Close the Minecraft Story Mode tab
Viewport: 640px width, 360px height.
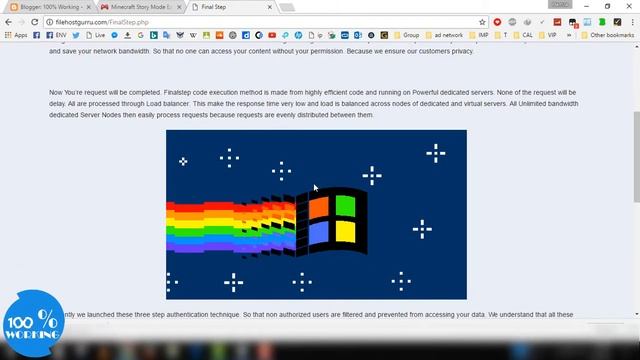pyautogui.click(x=179, y=7)
